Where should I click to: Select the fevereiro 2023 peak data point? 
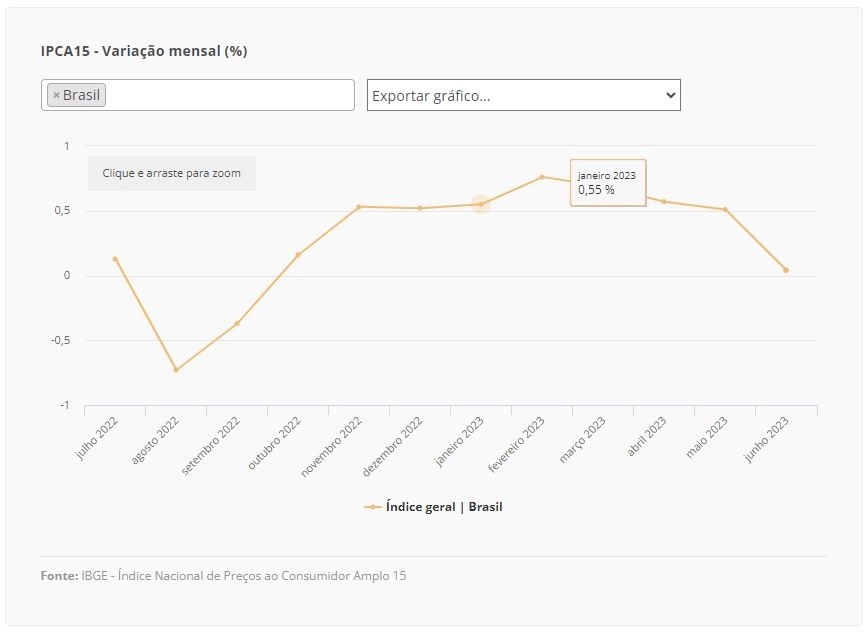coord(542,177)
